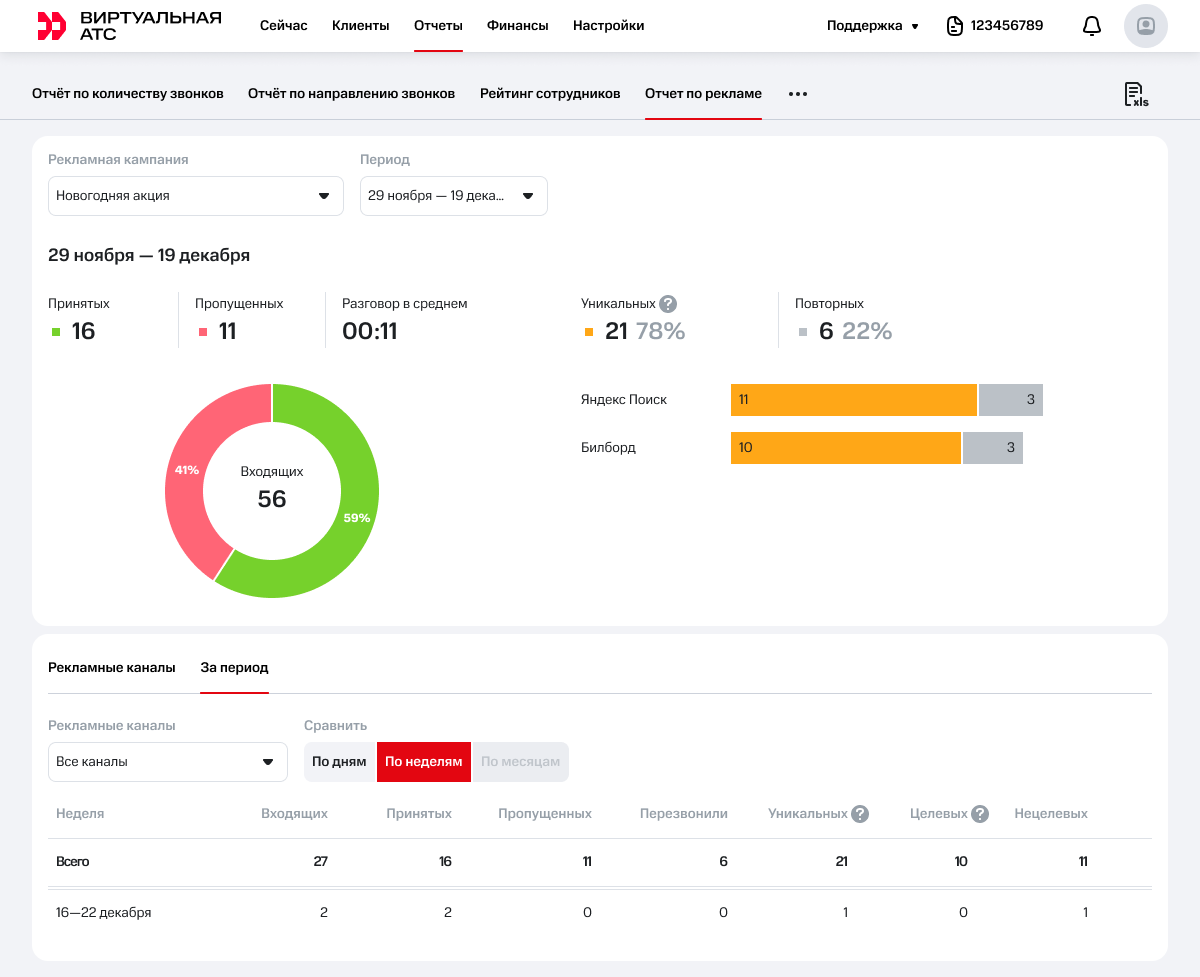This screenshot has width=1200, height=977.
Task: Click the Виртуальная АТС logo
Action: [129, 26]
